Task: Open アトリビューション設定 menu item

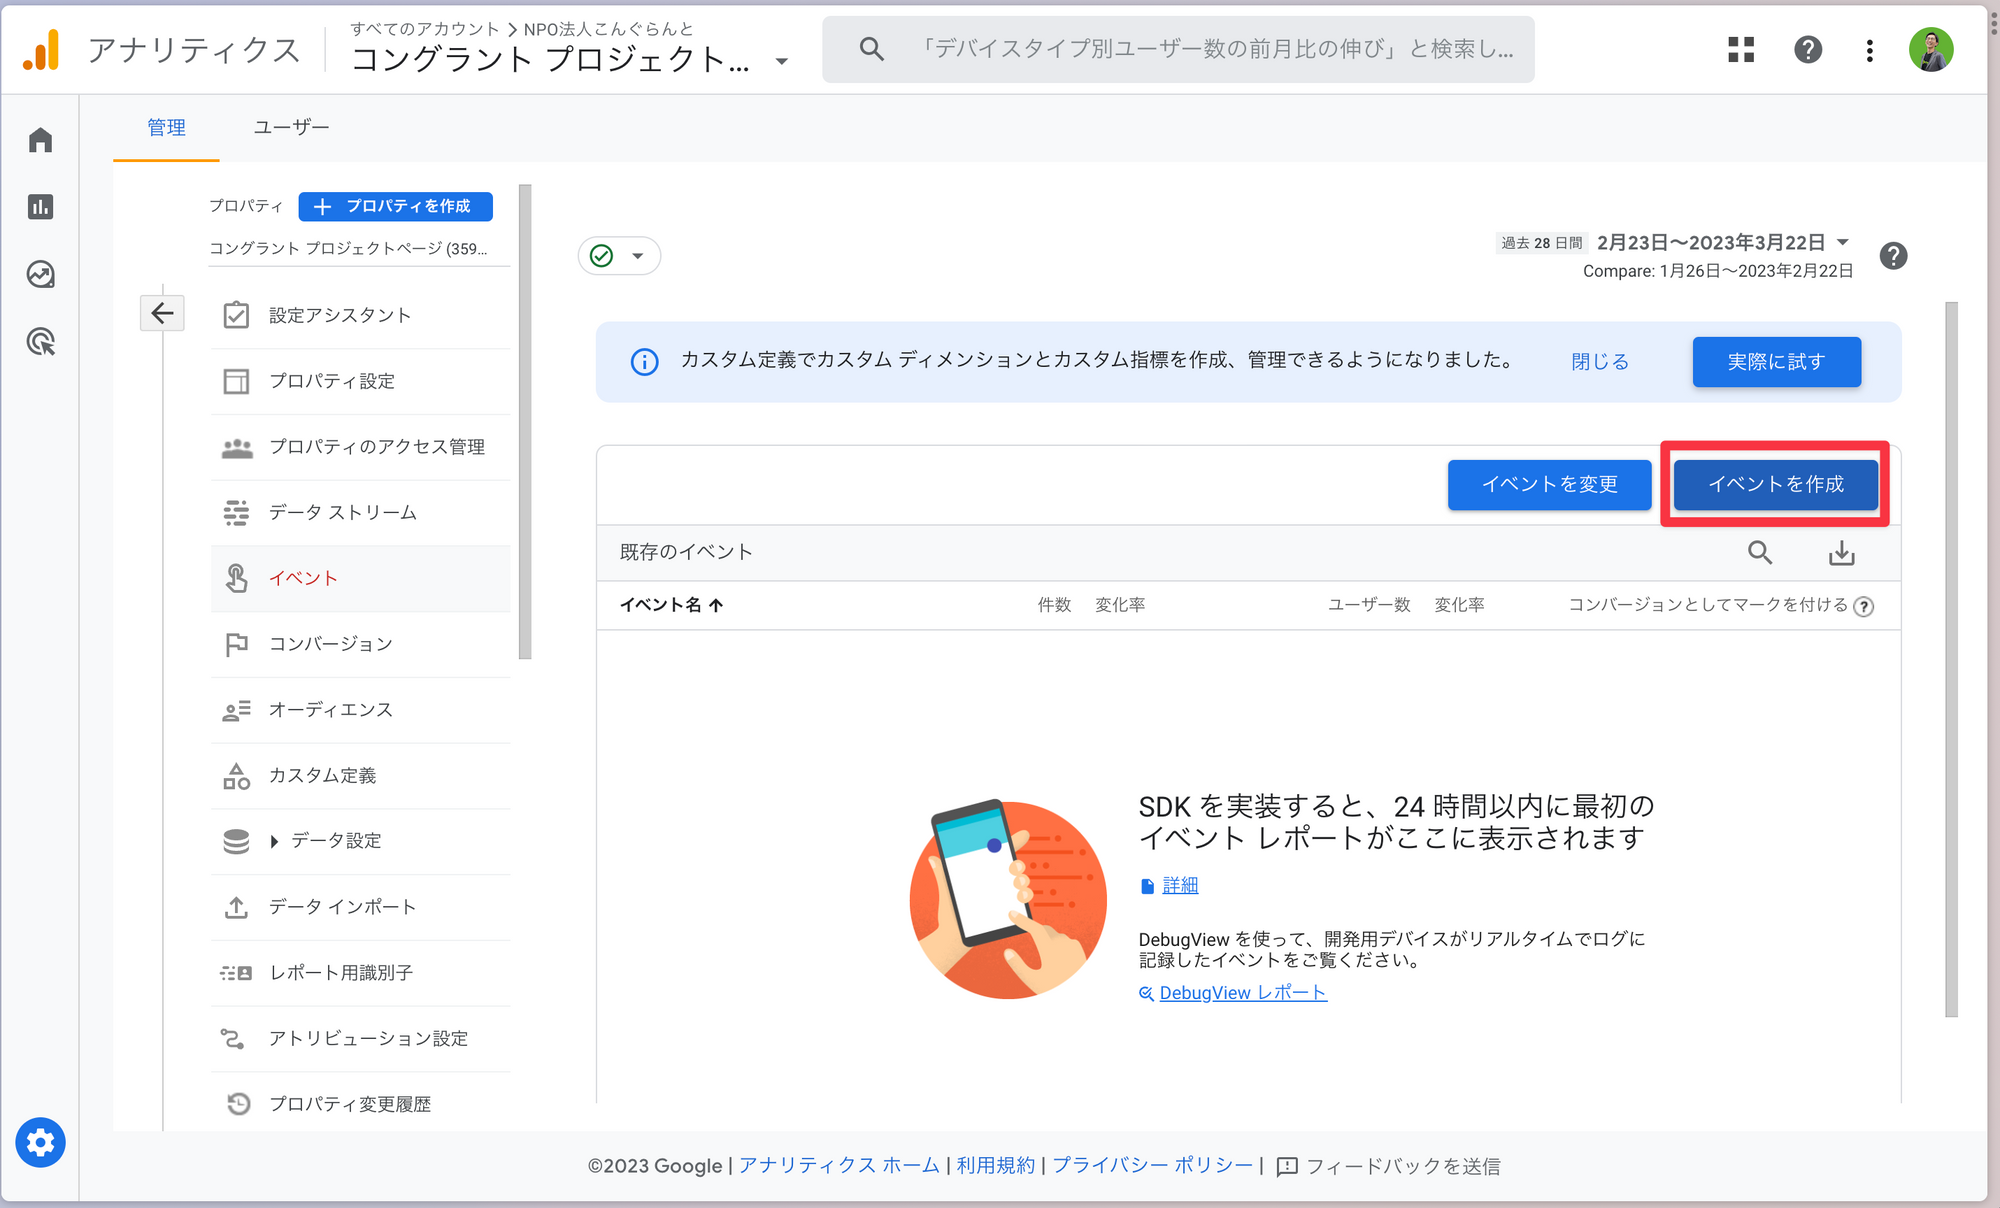Action: click(x=360, y=1038)
